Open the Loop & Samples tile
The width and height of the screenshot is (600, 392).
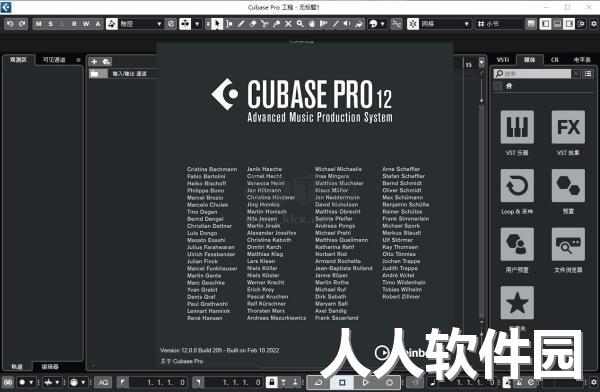click(517, 186)
